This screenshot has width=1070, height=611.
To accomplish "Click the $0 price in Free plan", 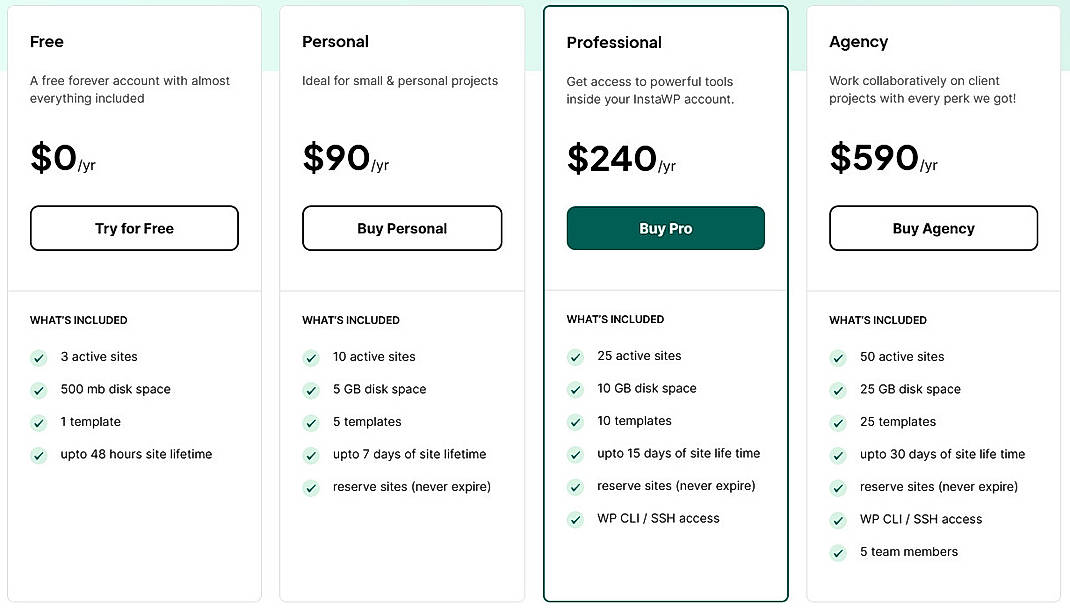I will [x=55, y=158].
